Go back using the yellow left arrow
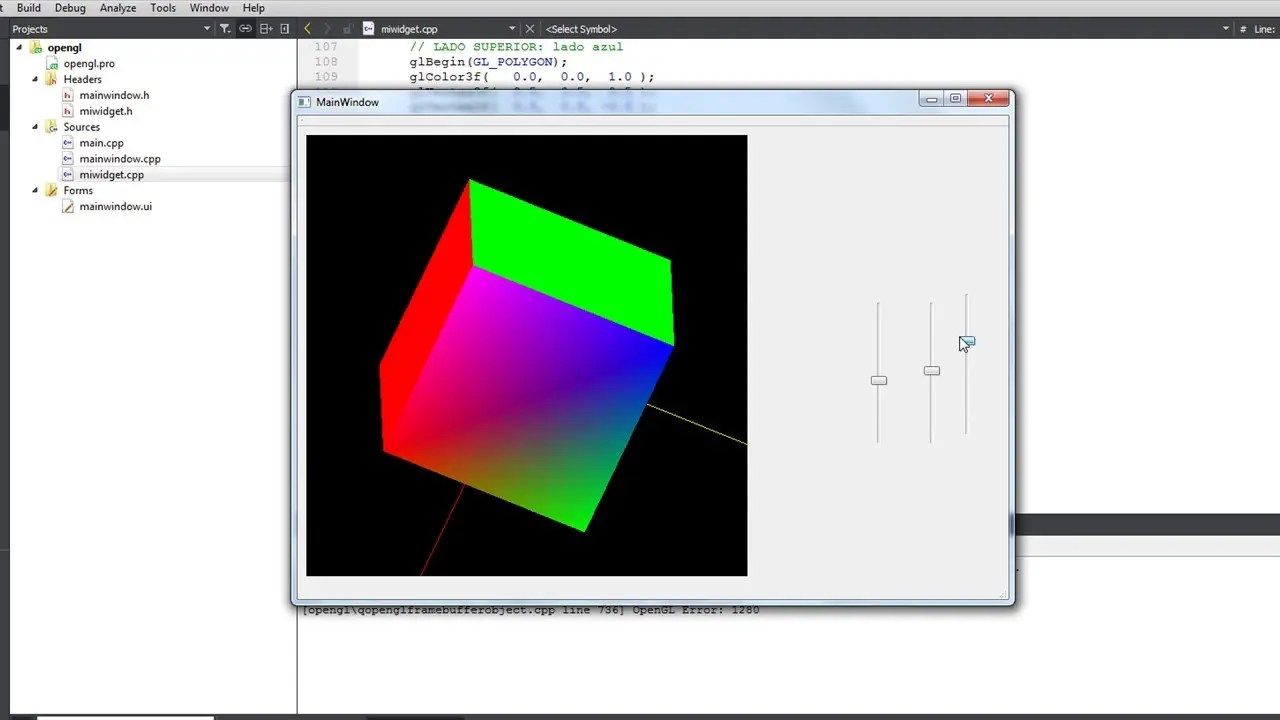Viewport: 1280px width, 720px height. (x=308, y=29)
